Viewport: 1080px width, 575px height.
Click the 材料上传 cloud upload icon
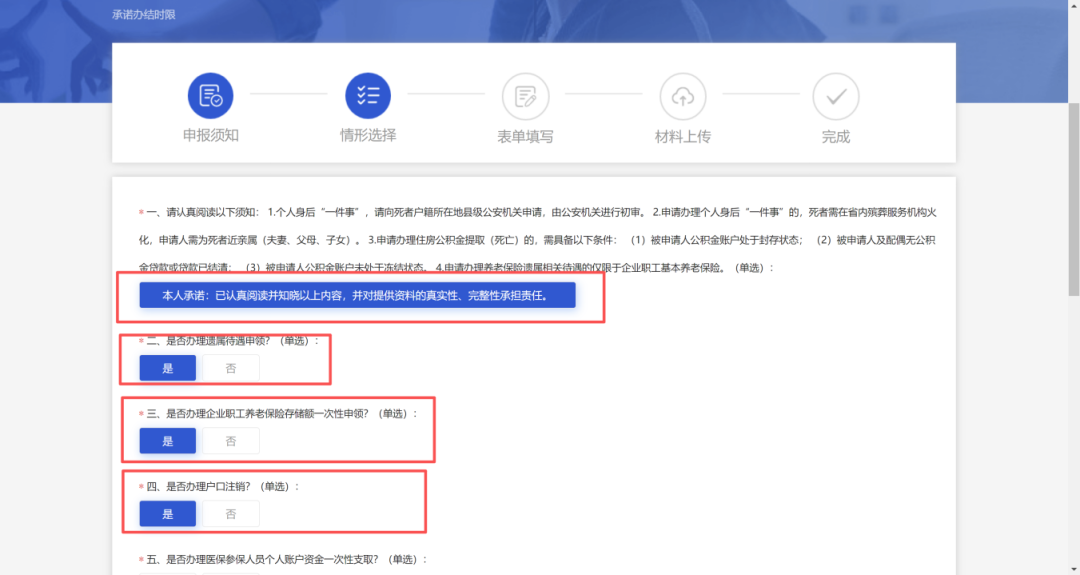coord(683,97)
